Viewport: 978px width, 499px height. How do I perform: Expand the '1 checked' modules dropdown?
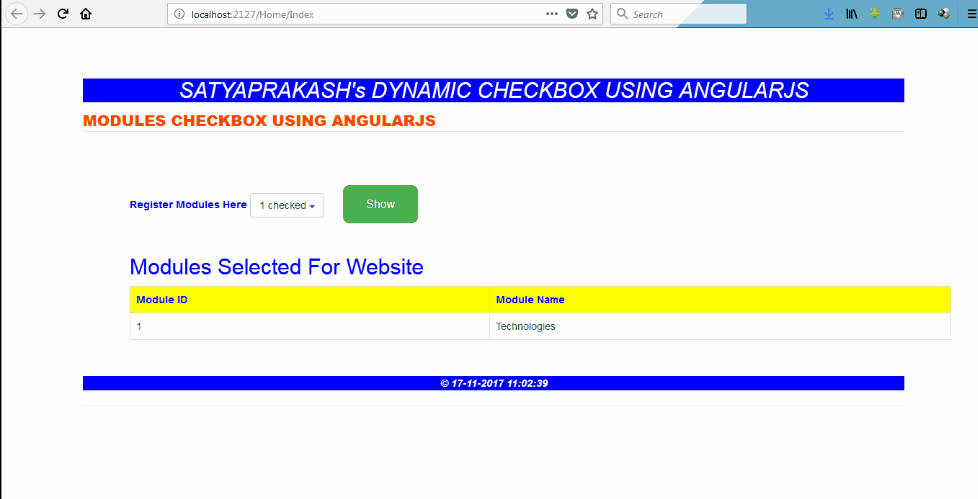(287, 205)
